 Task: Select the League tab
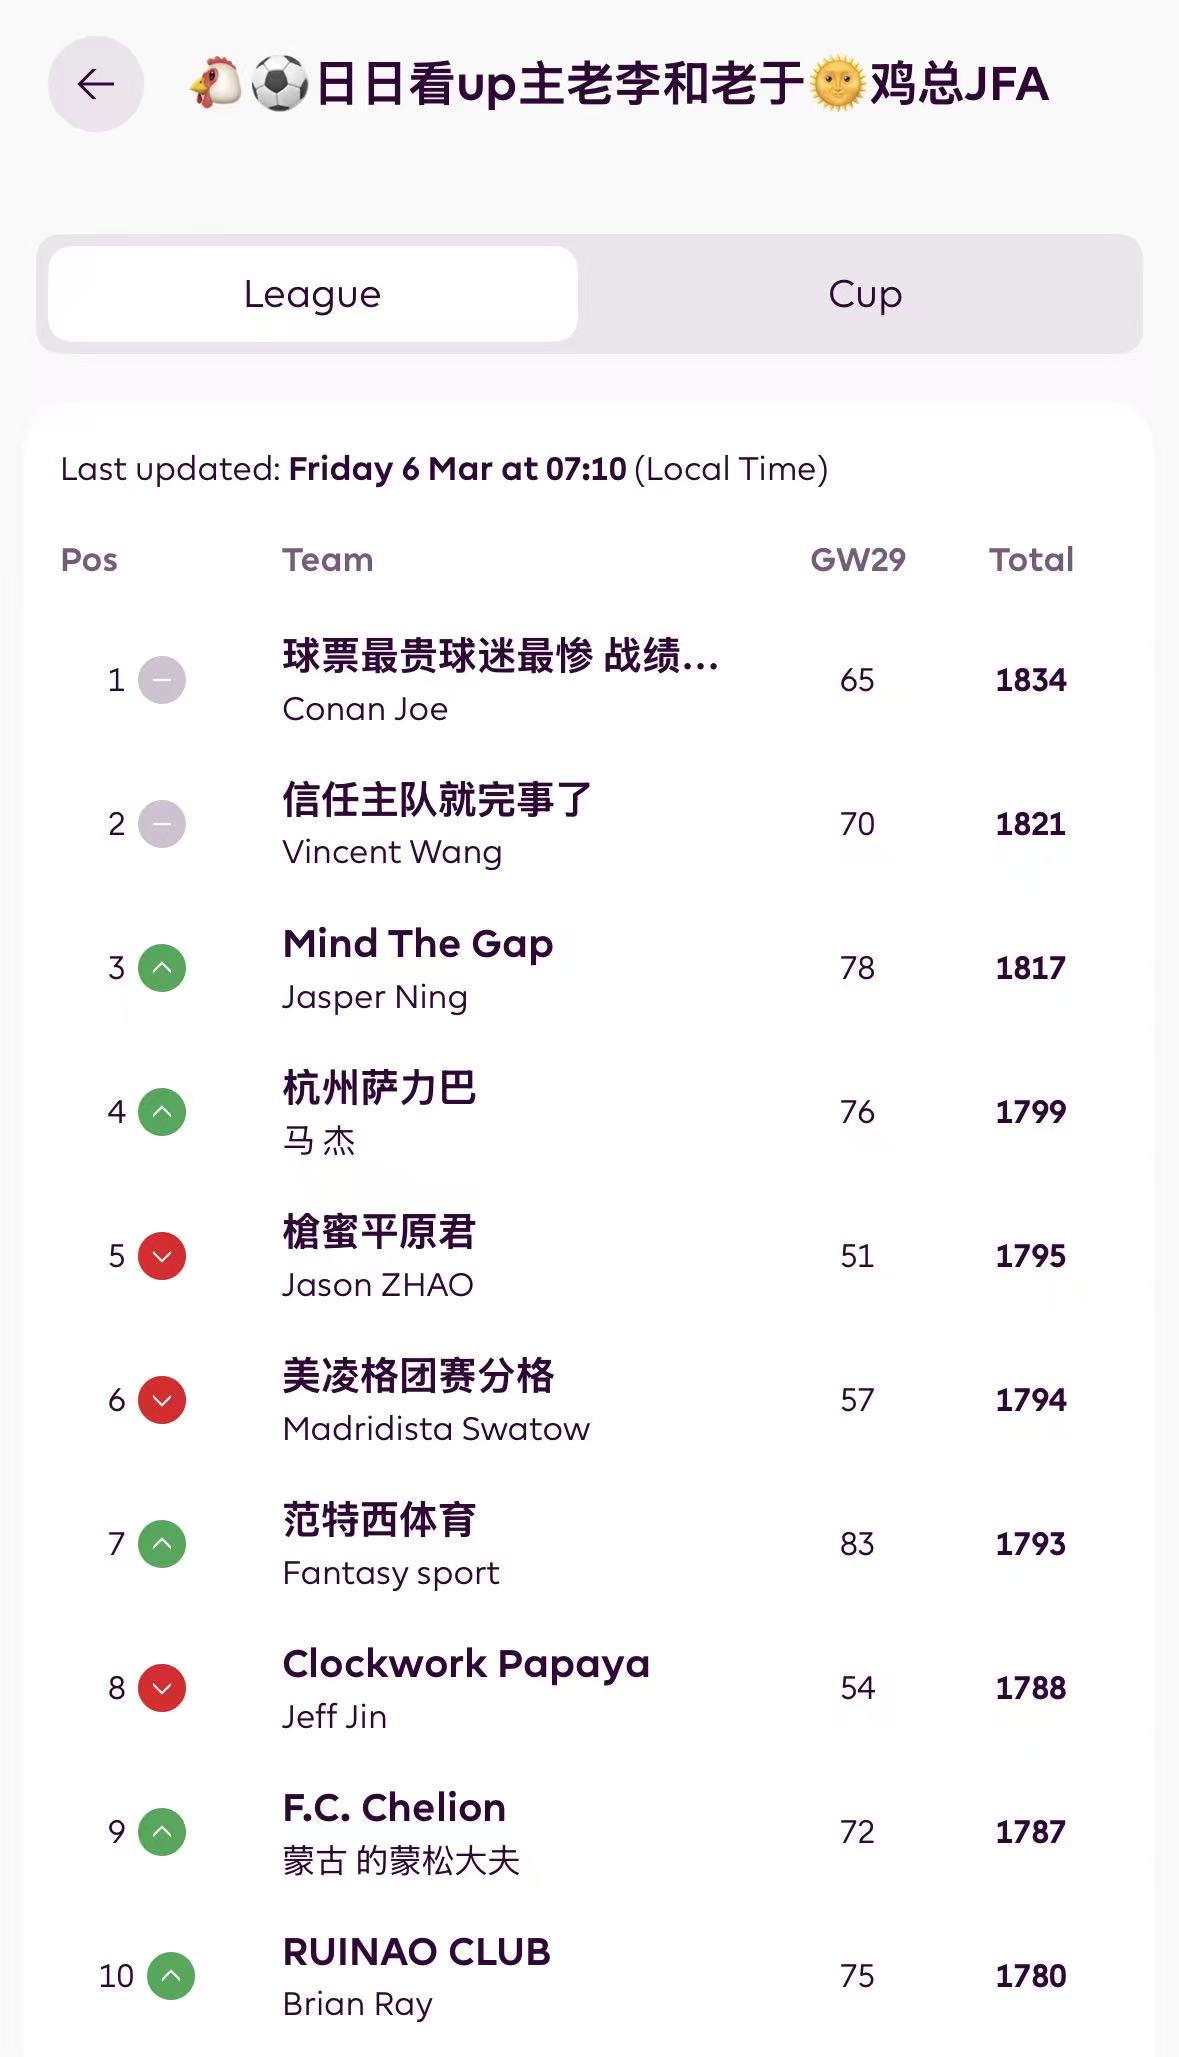313,294
